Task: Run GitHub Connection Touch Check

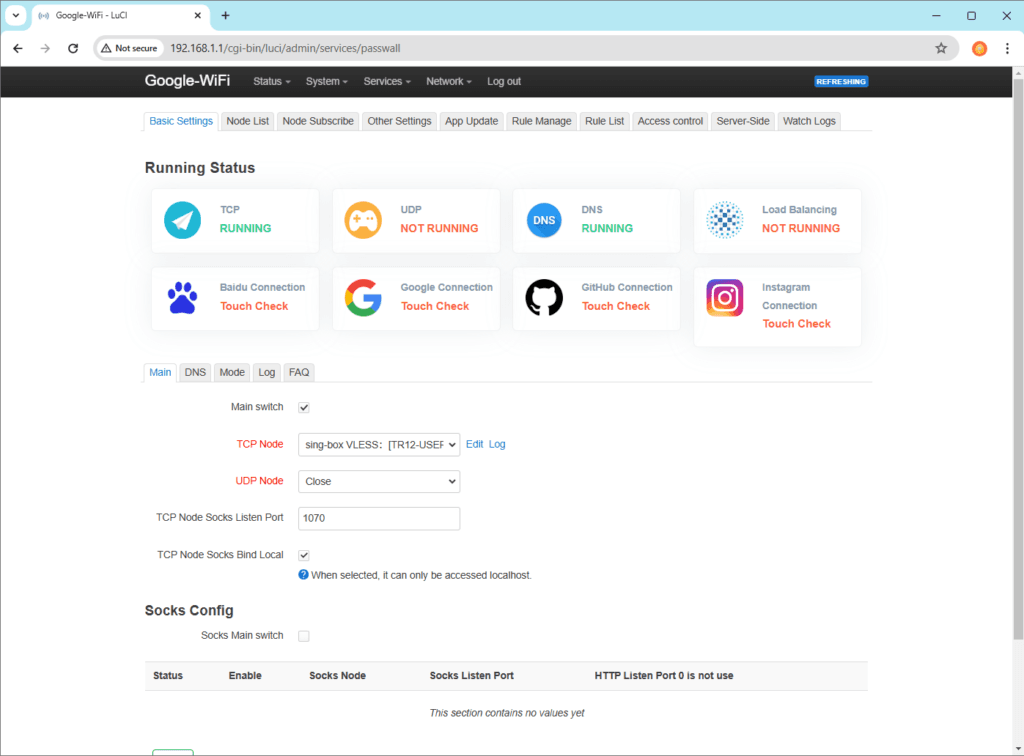Action: coord(616,306)
